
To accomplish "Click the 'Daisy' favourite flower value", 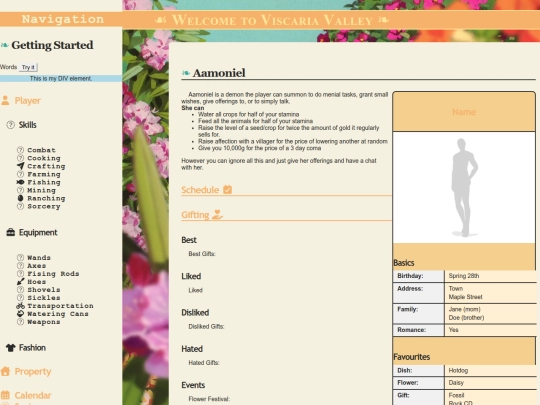I will pos(456,383).
